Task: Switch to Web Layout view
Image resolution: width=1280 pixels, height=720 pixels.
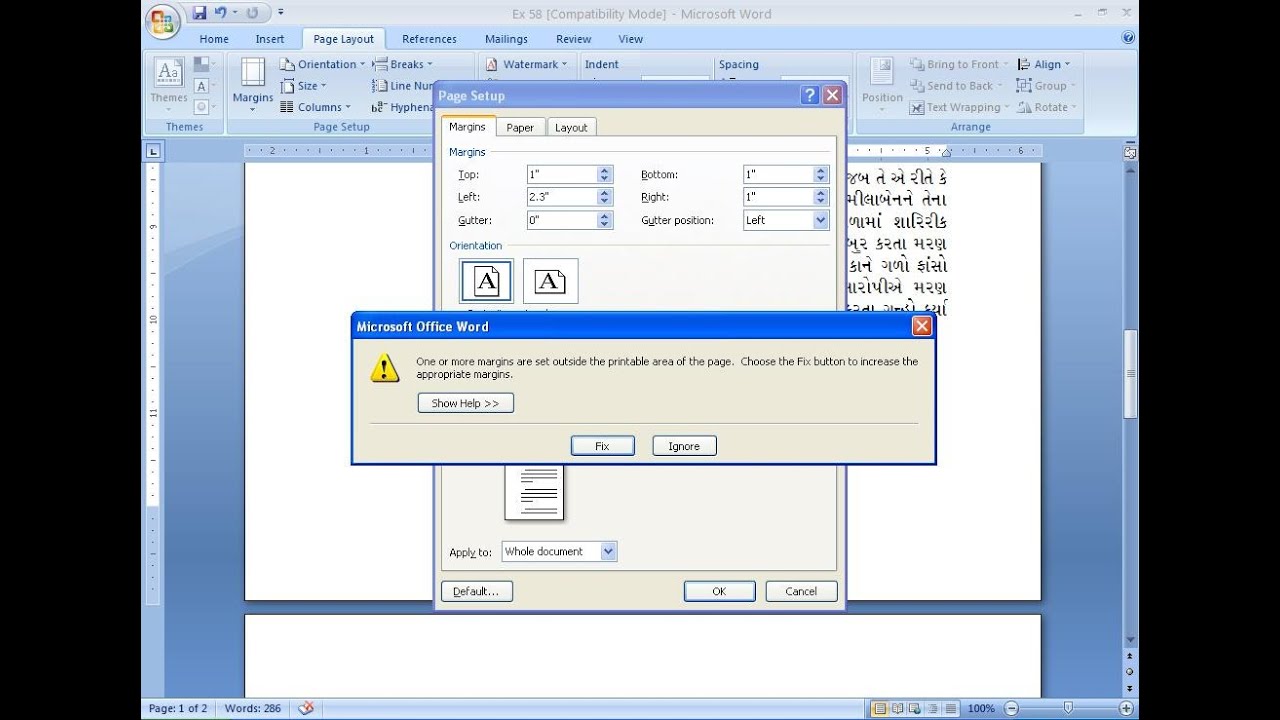Action: pyautogui.click(x=914, y=708)
